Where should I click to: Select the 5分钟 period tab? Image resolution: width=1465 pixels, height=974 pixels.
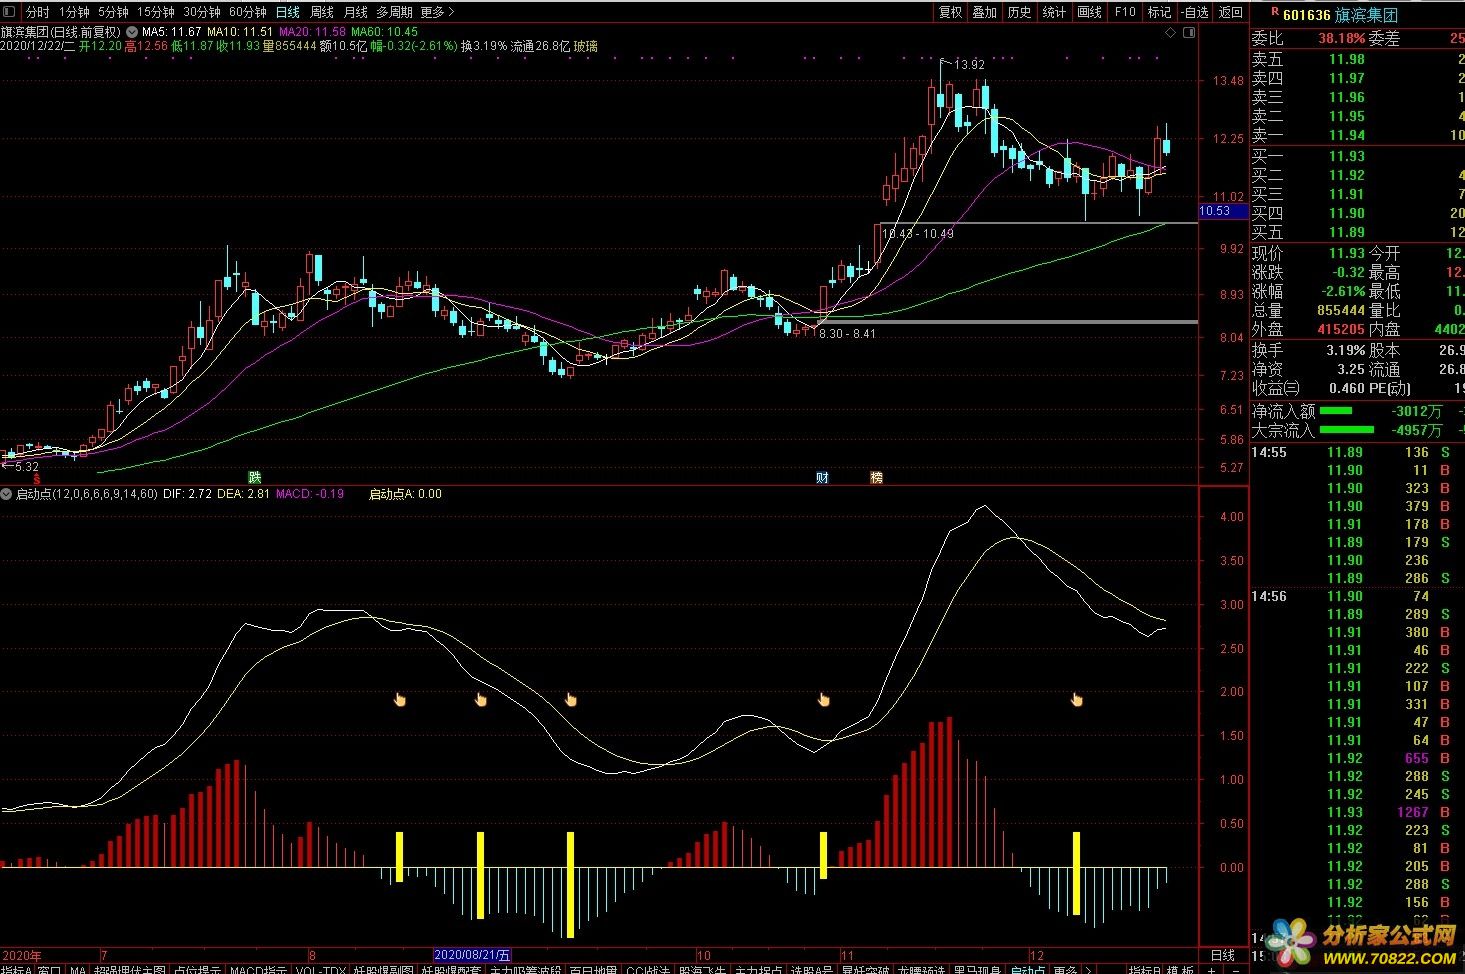tap(113, 12)
